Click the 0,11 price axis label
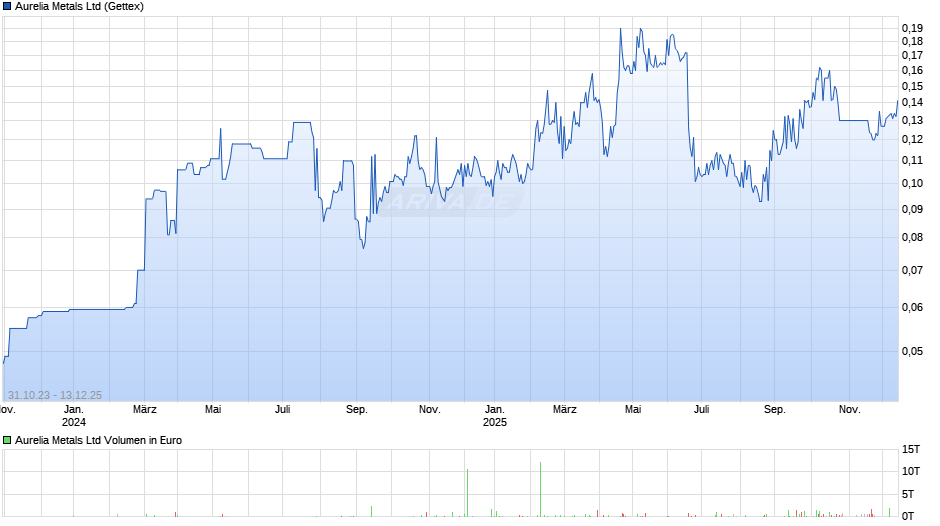The image size is (940, 526). [912, 160]
